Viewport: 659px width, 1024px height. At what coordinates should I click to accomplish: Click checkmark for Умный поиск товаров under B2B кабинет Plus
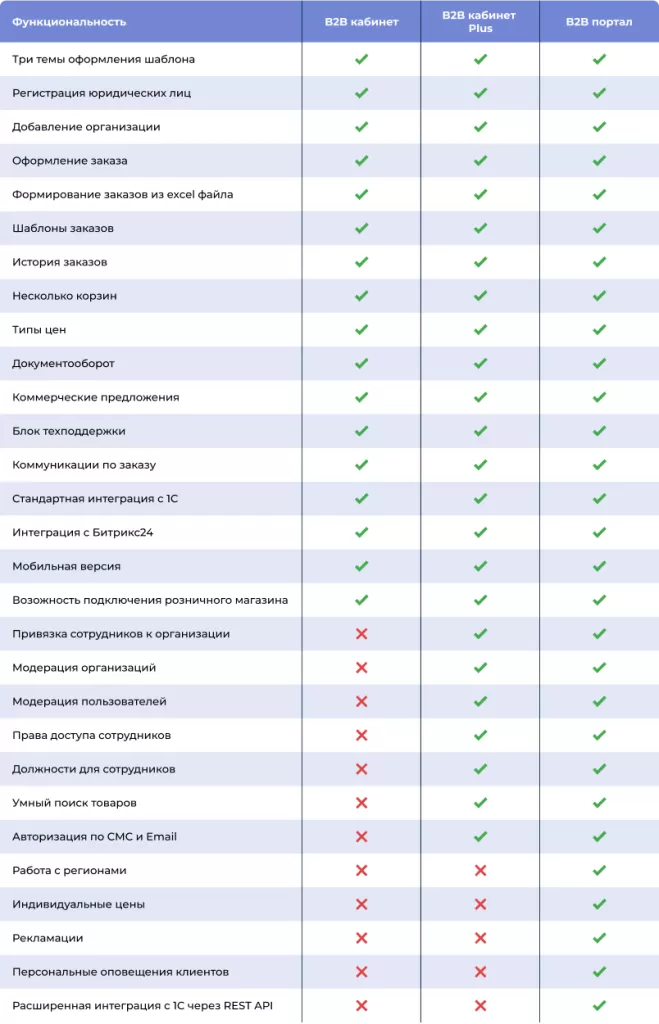480,802
